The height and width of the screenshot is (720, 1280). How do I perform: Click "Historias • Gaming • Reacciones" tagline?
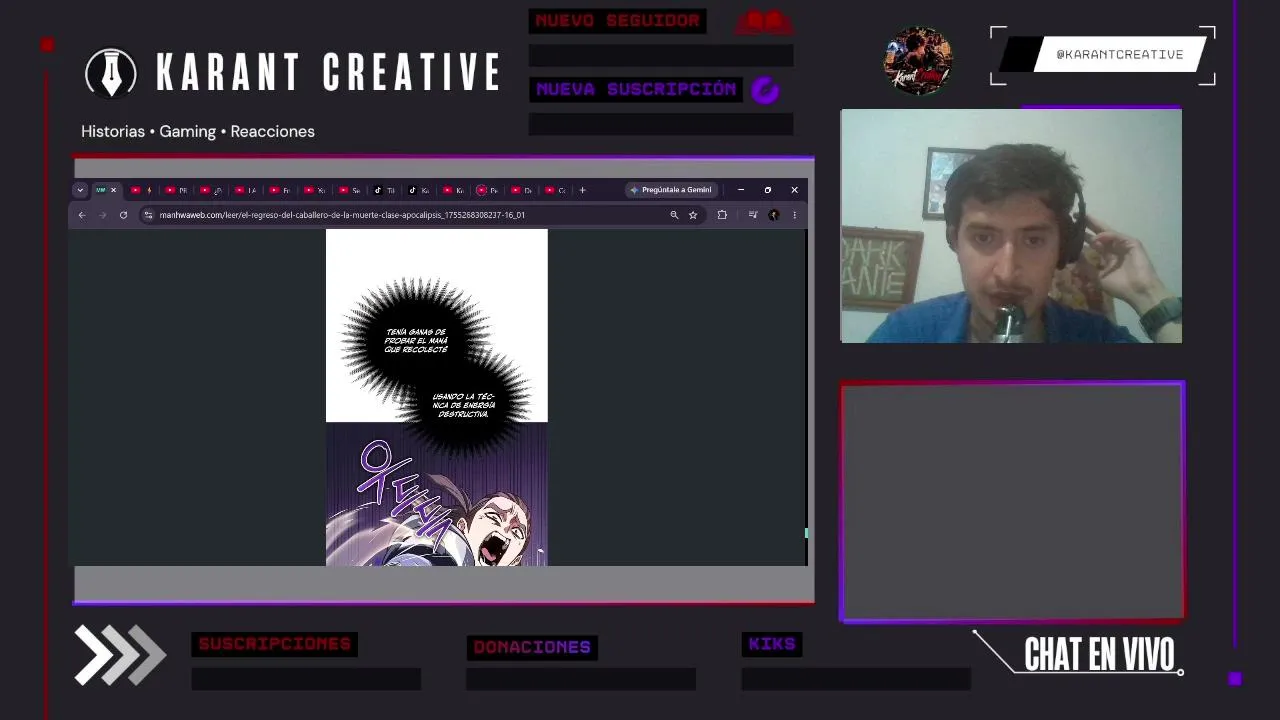(x=198, y=131)
